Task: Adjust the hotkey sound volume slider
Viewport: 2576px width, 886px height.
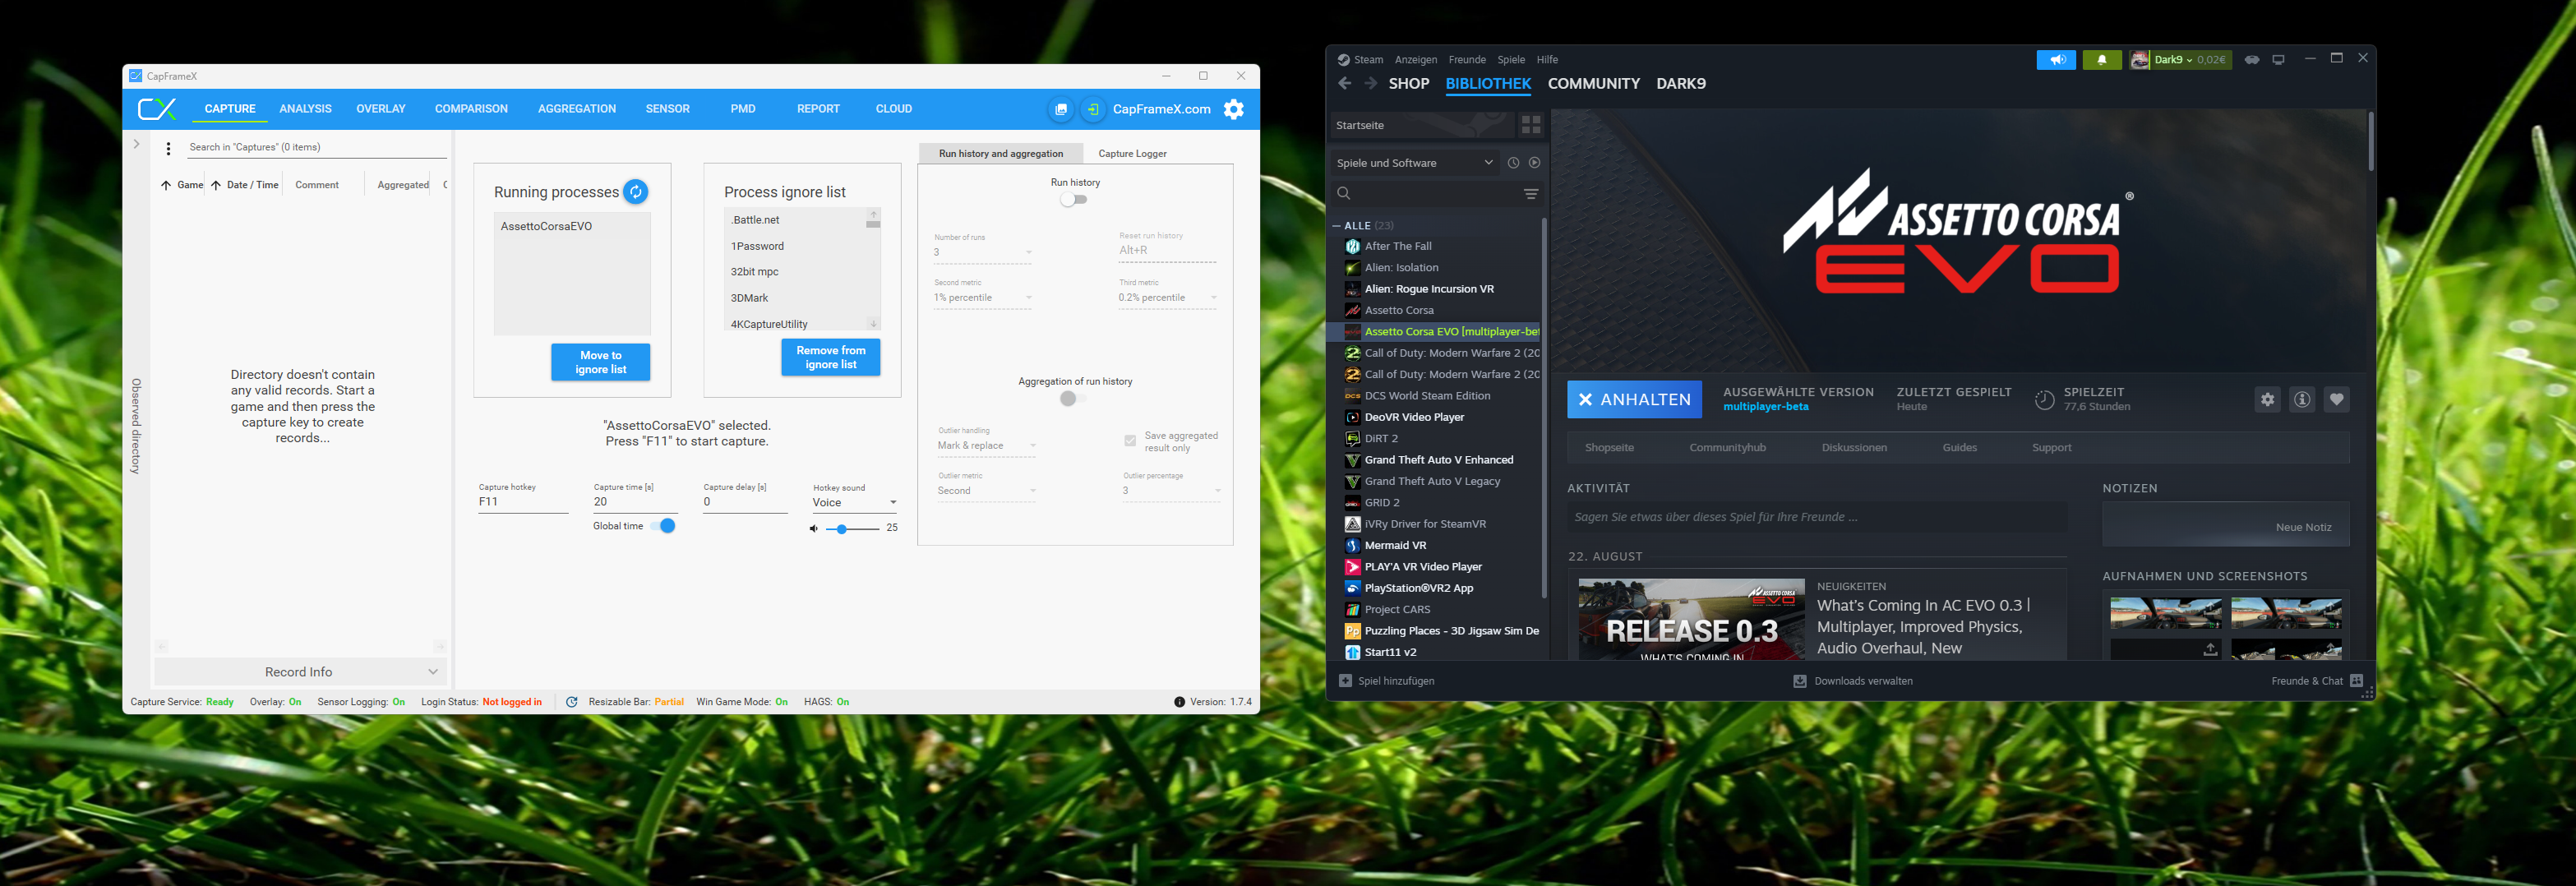Action: pos(853,528)
